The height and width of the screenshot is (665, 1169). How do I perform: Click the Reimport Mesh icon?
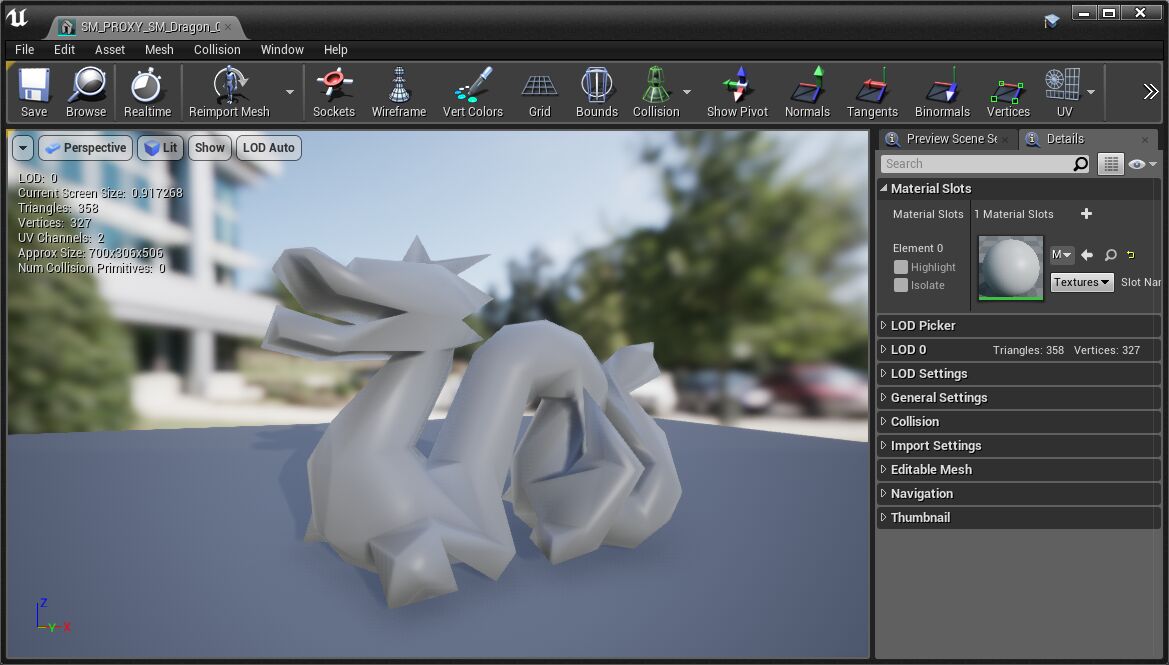point(229,93)
